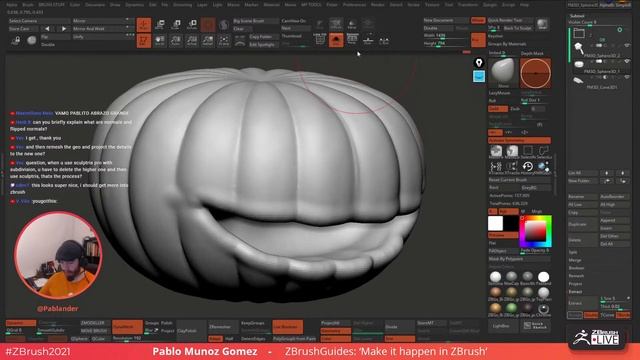Viewport: 640px width, 360px height.
Task: Open the Material menu
Action: point(271,5)
